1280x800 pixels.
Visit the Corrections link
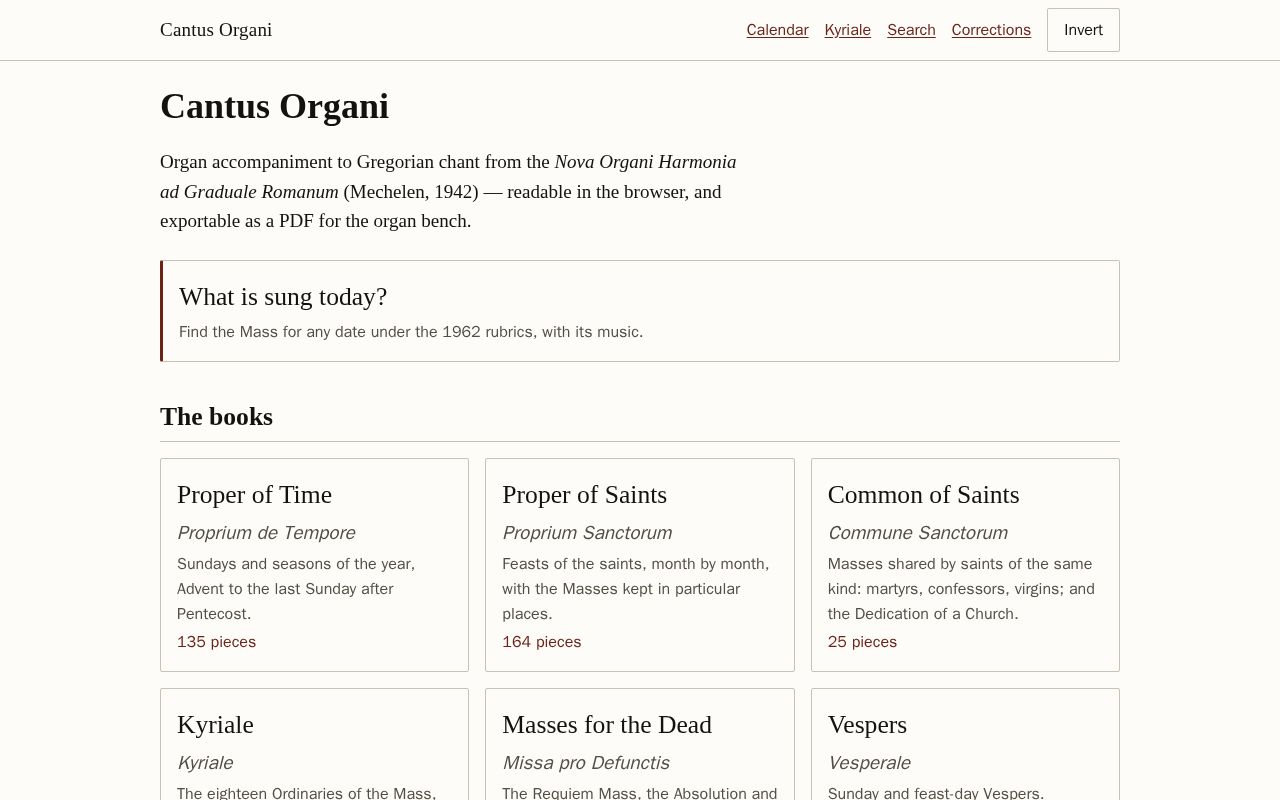tap(991, 30)
